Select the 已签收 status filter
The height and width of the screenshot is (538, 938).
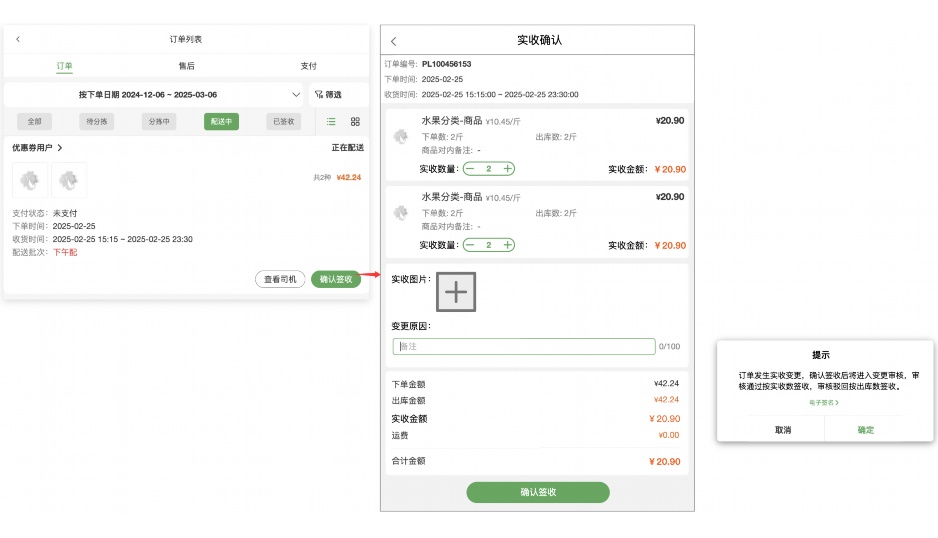284,121
